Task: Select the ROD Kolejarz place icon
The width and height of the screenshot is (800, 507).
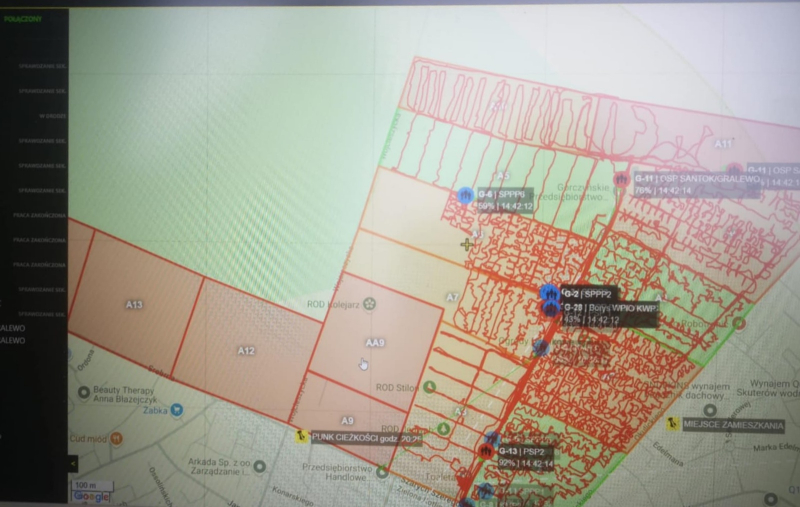Action: click(369, 302)
